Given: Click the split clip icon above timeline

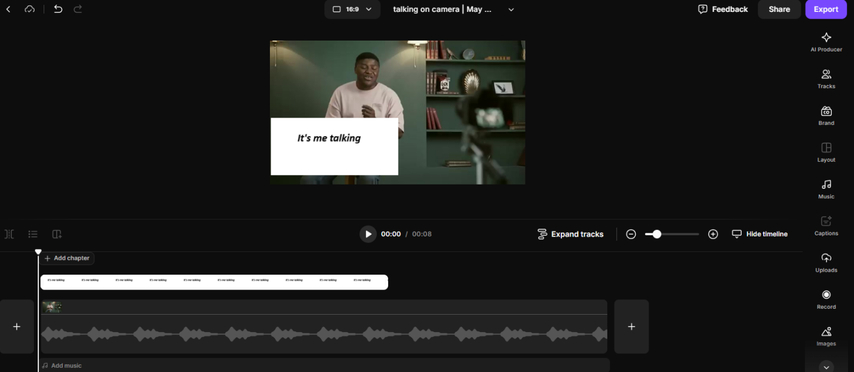Looking at the screenshot, I should point(9,234).
